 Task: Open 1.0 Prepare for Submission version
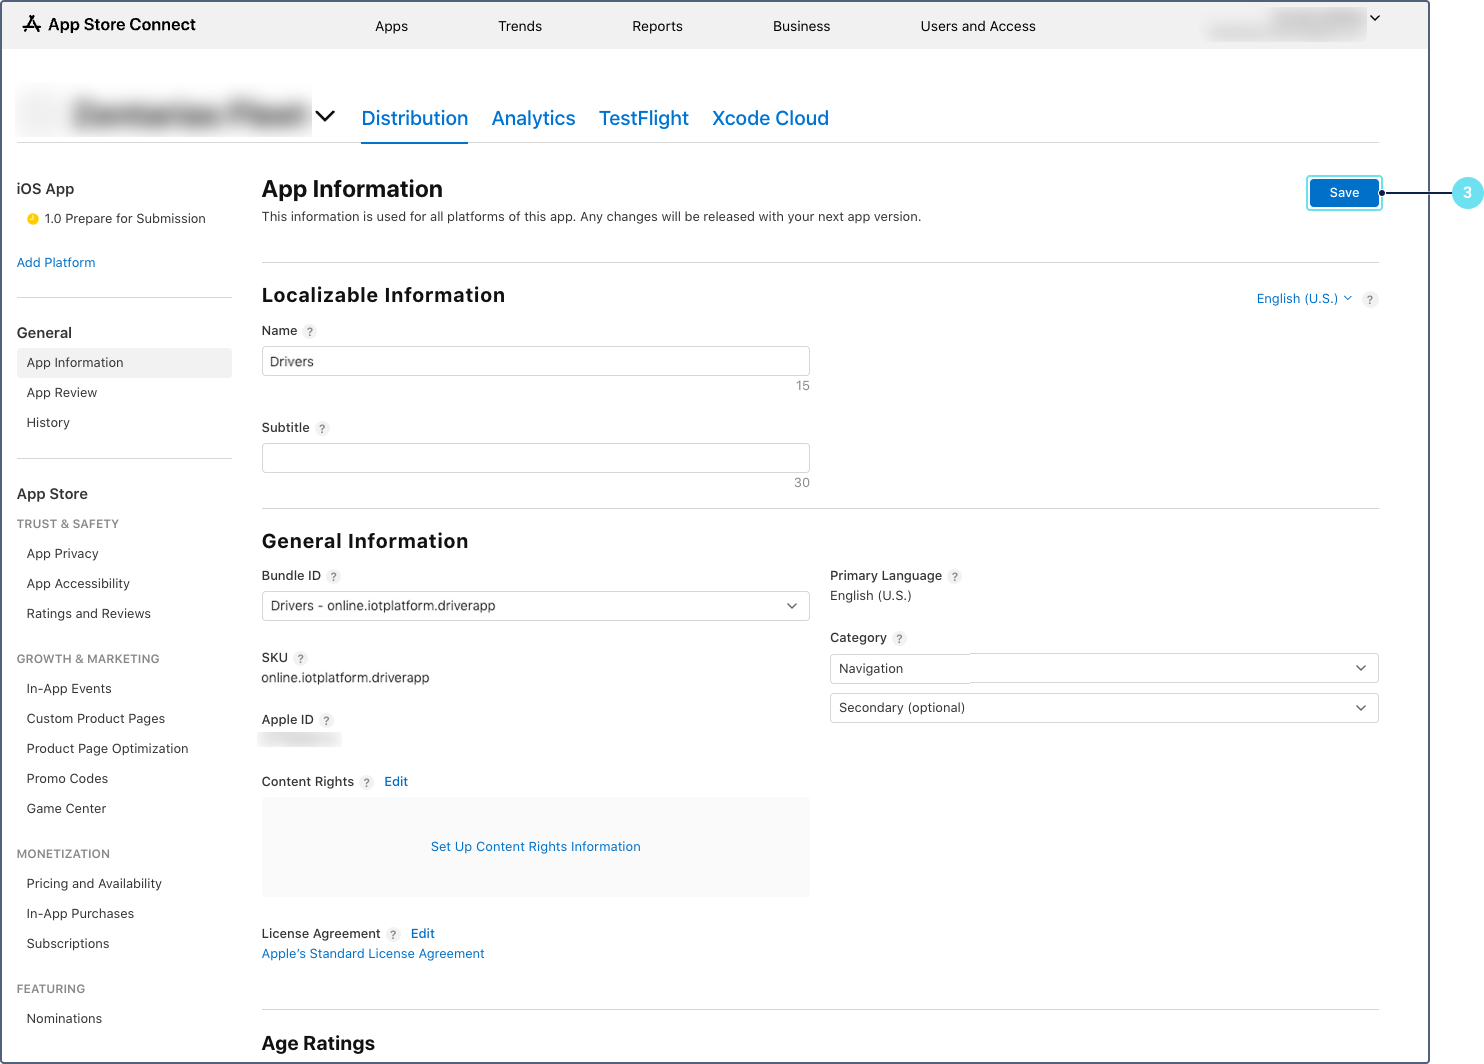pos(125,219)
